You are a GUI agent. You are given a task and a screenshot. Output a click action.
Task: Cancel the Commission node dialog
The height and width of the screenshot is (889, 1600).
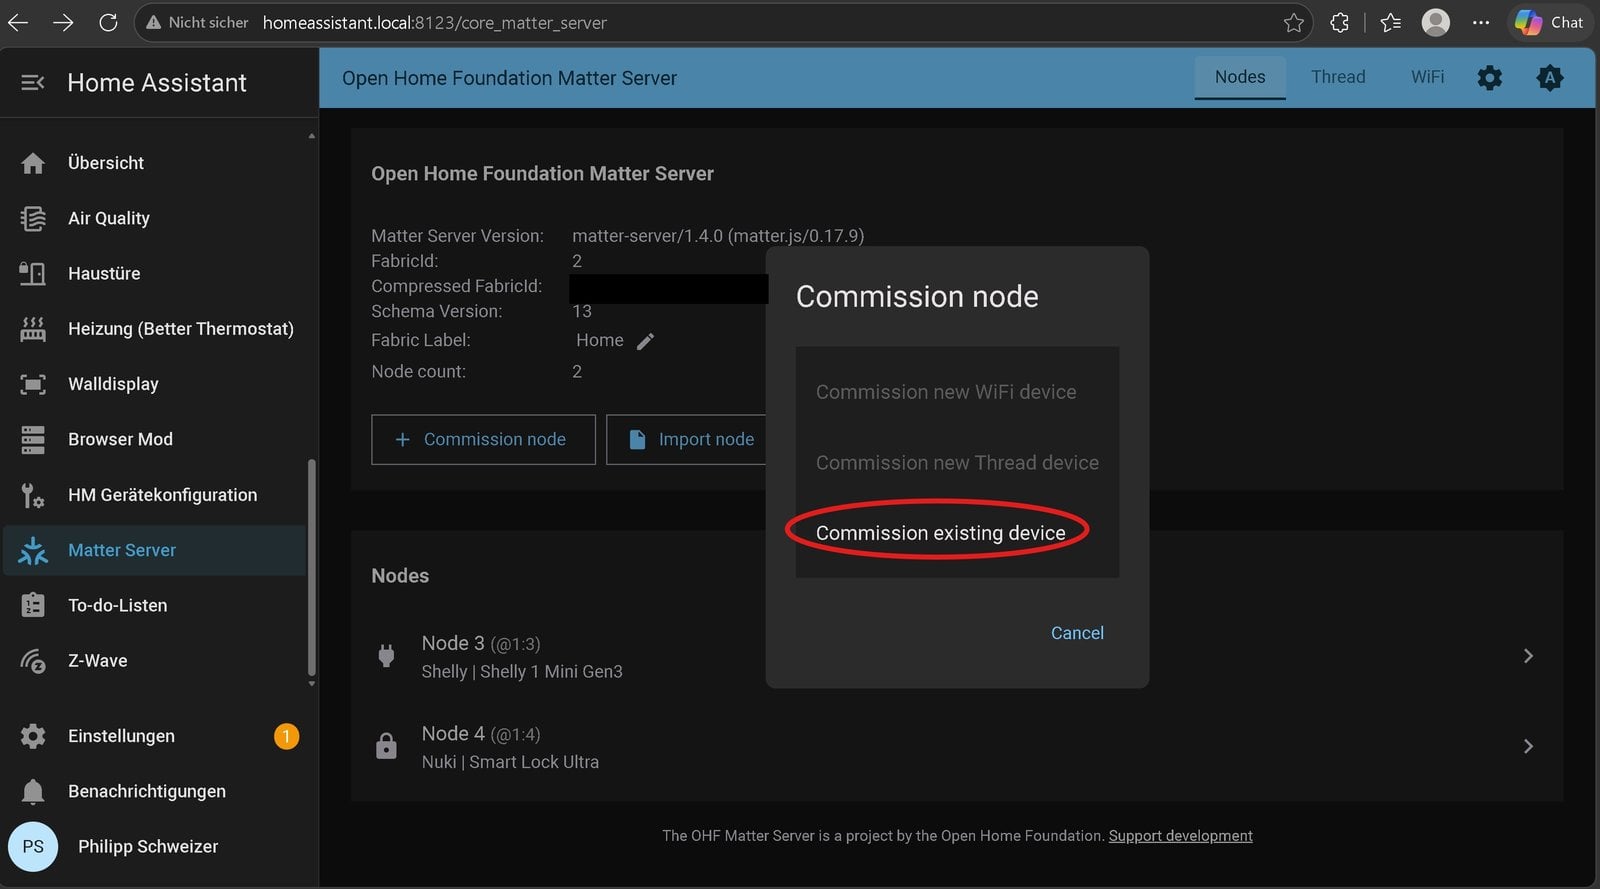coord(1077,633)
